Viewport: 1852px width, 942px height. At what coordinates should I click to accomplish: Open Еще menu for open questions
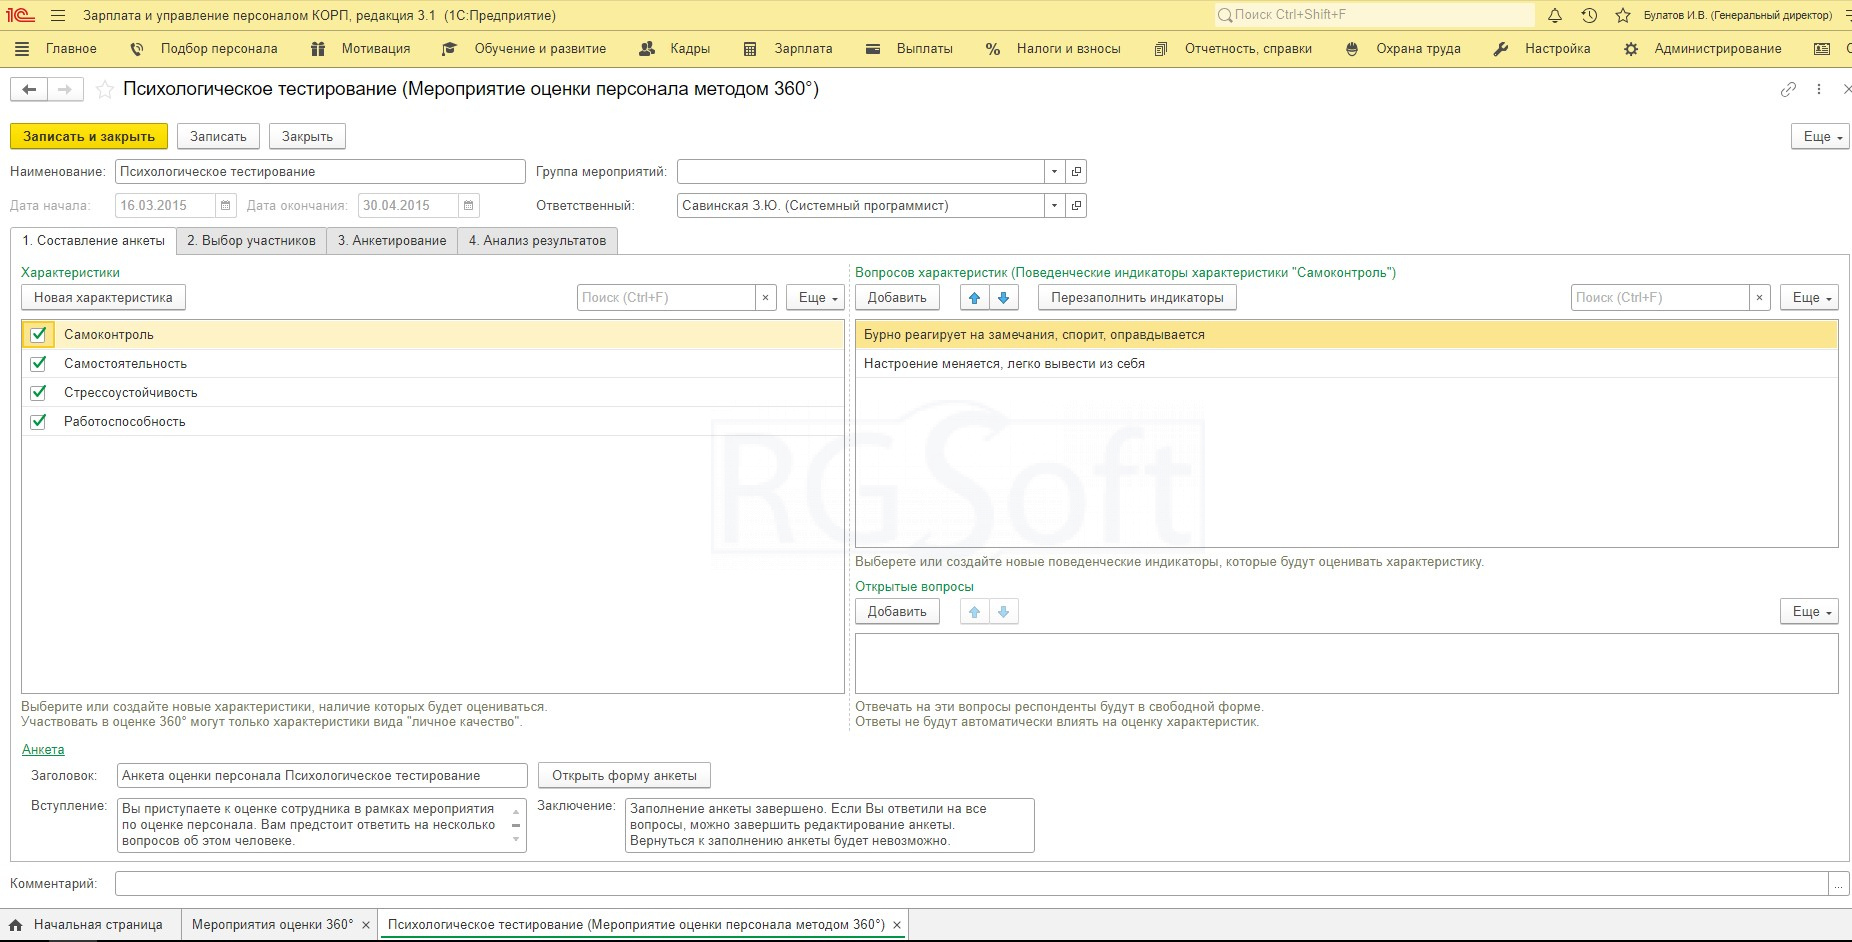point(1810,612)
